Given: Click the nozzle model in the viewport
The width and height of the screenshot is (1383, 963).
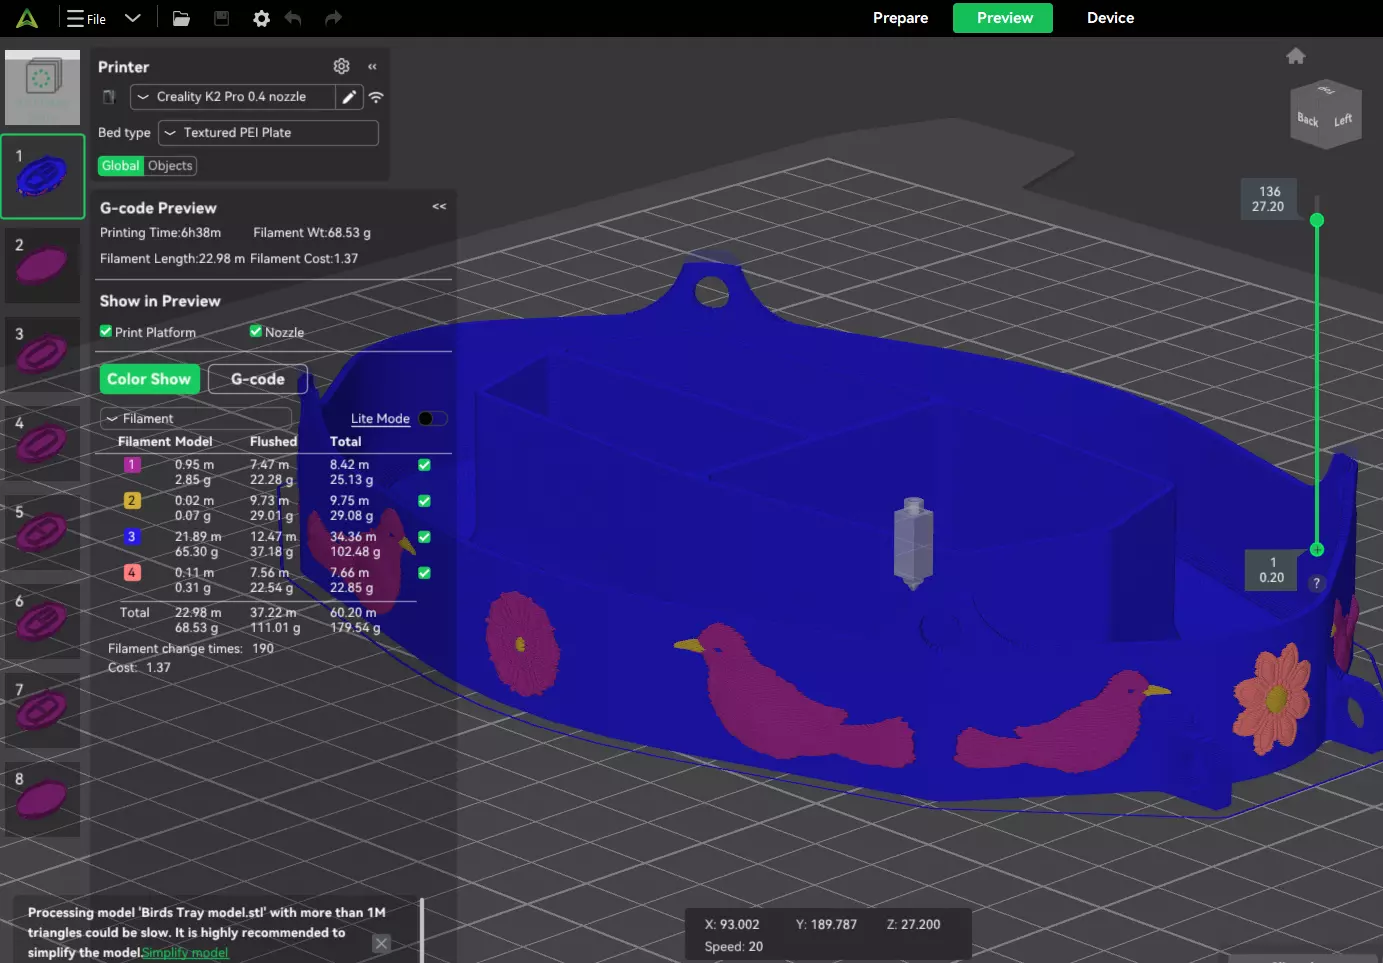Looking at the screenshot, I should 913,542.
